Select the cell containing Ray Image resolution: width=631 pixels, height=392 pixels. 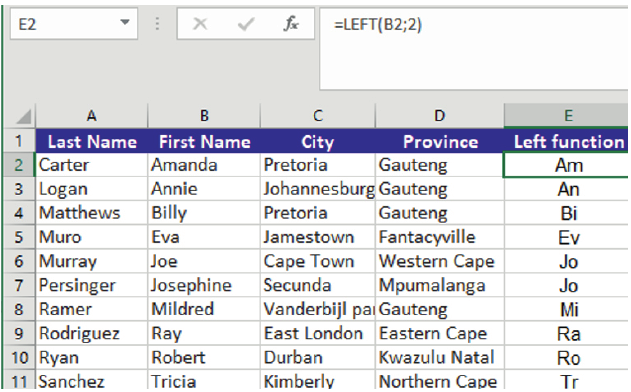click(x=204, y=334)
